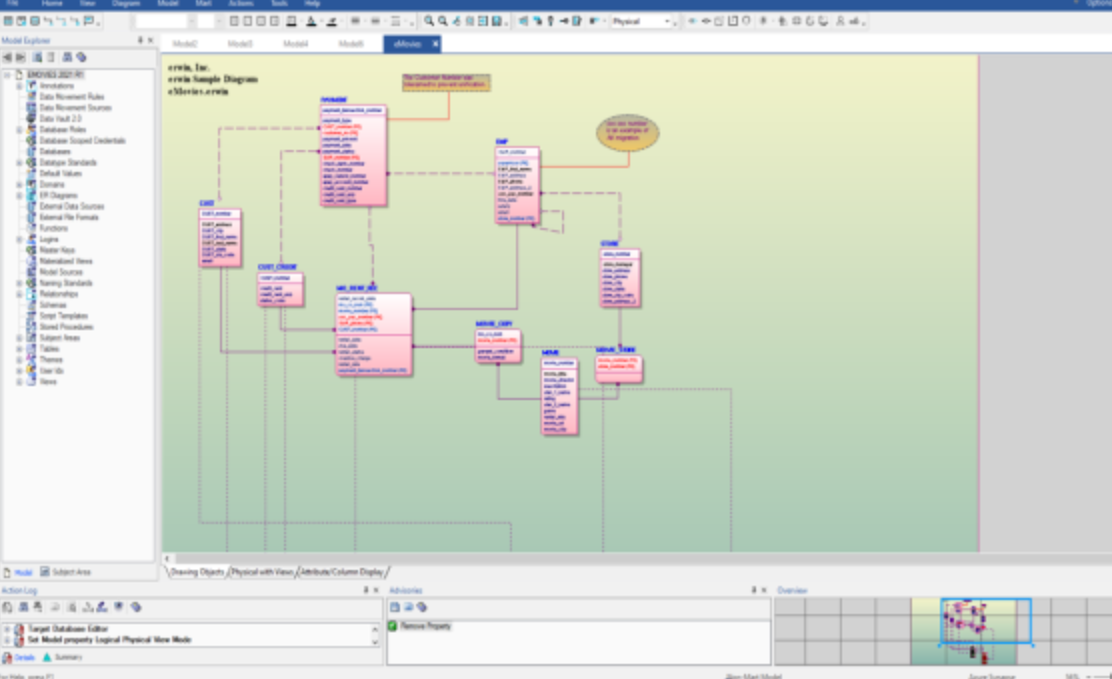
Task: Click the Data Vault 2.0 tree icon
Action: pyautogui.click(x=31, y=118)
